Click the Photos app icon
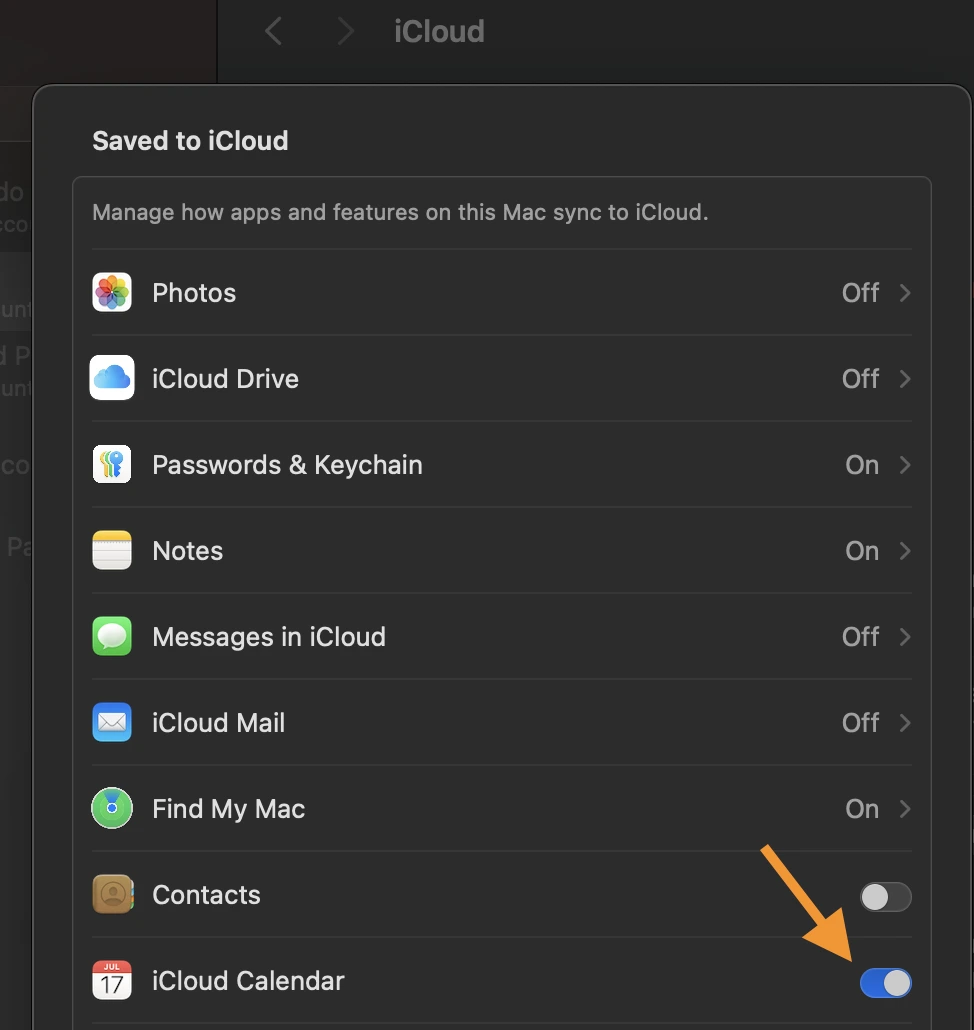This screenshot has height=1030, width=974. click(x=112, y=292)
